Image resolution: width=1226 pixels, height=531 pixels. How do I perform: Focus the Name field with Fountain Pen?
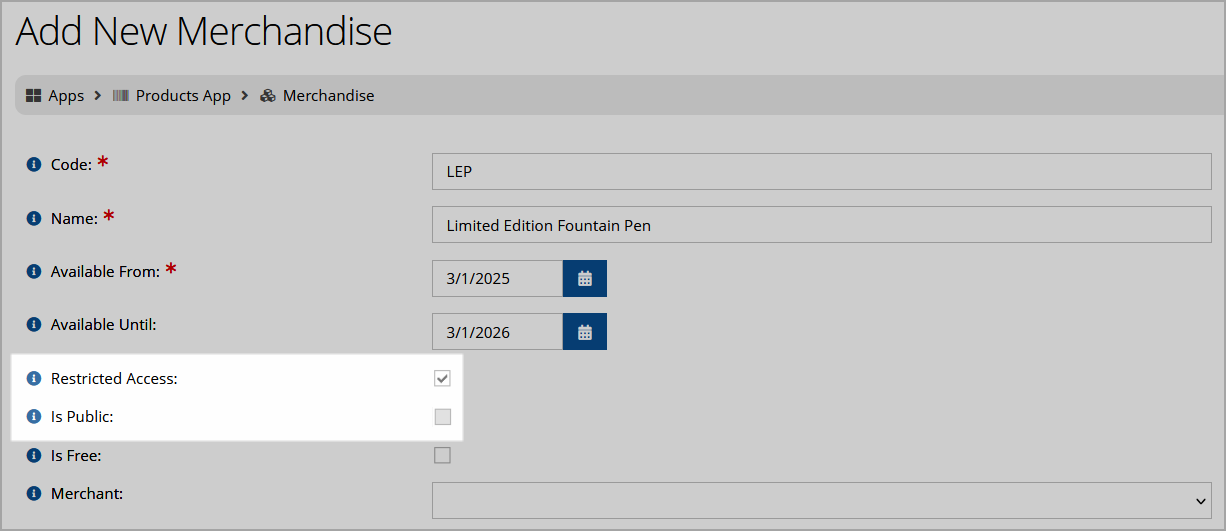pyautogui.click(x=822, y=225)
